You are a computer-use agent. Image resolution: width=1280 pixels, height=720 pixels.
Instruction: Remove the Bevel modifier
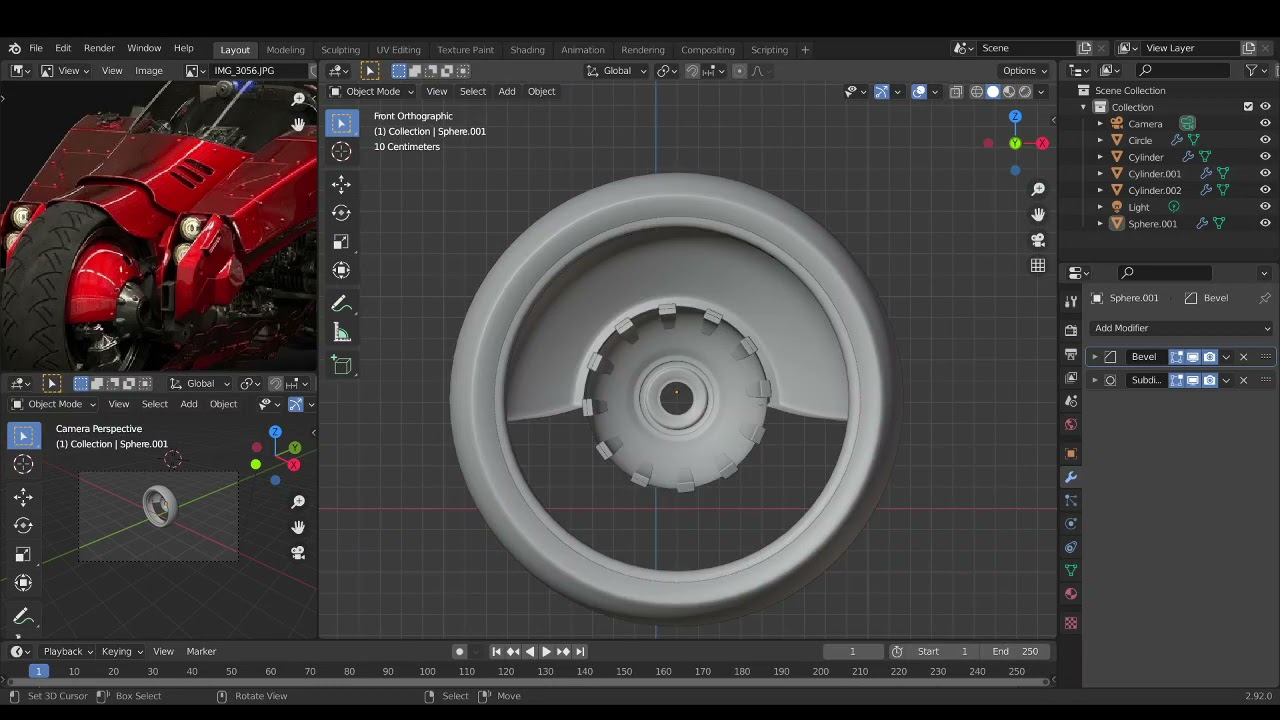pos(1243,357)
